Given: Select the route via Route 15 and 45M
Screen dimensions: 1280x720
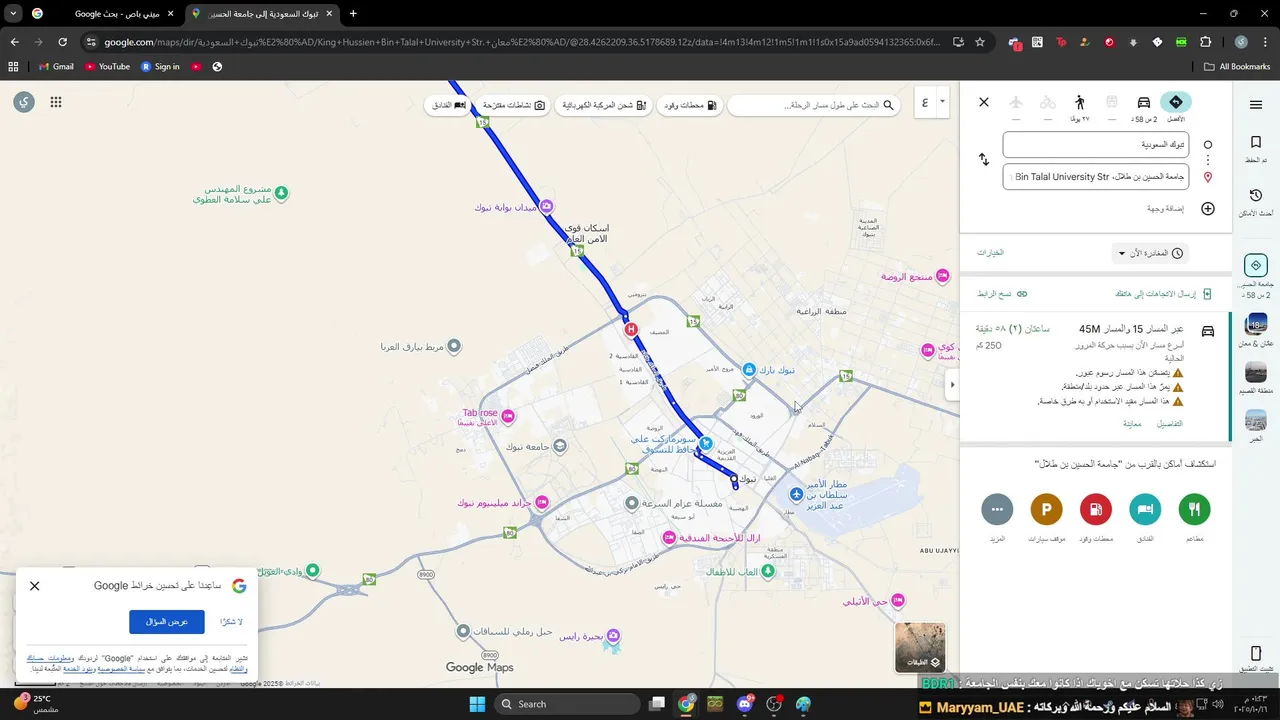Looking at the screenshot, I should coord(1095,378).
